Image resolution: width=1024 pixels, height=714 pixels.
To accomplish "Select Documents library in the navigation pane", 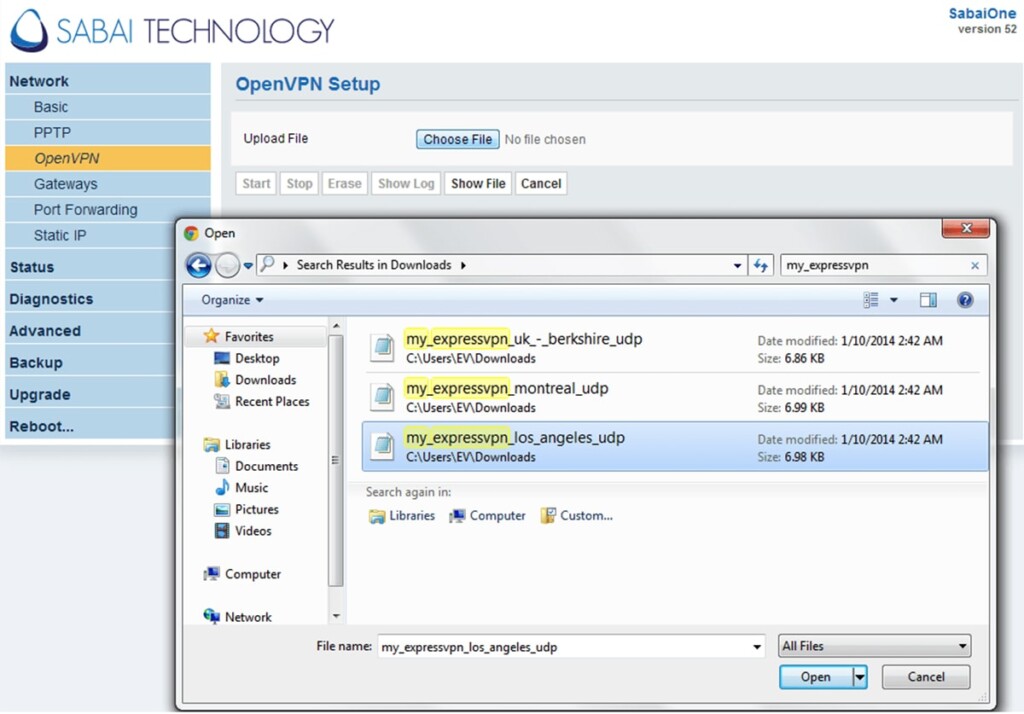I will point(266,466).
